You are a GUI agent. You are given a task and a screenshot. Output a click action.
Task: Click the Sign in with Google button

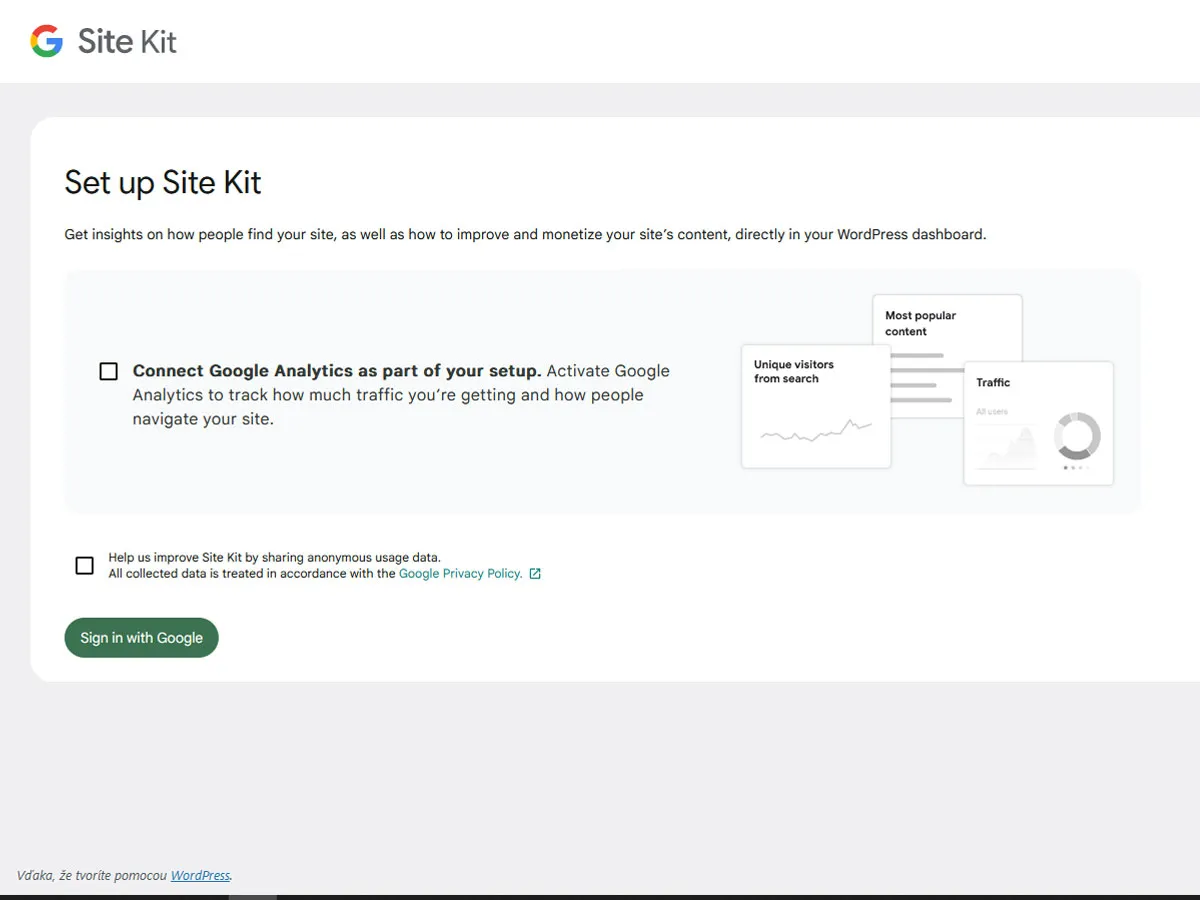pyautogui.click(x=141, y=638)
